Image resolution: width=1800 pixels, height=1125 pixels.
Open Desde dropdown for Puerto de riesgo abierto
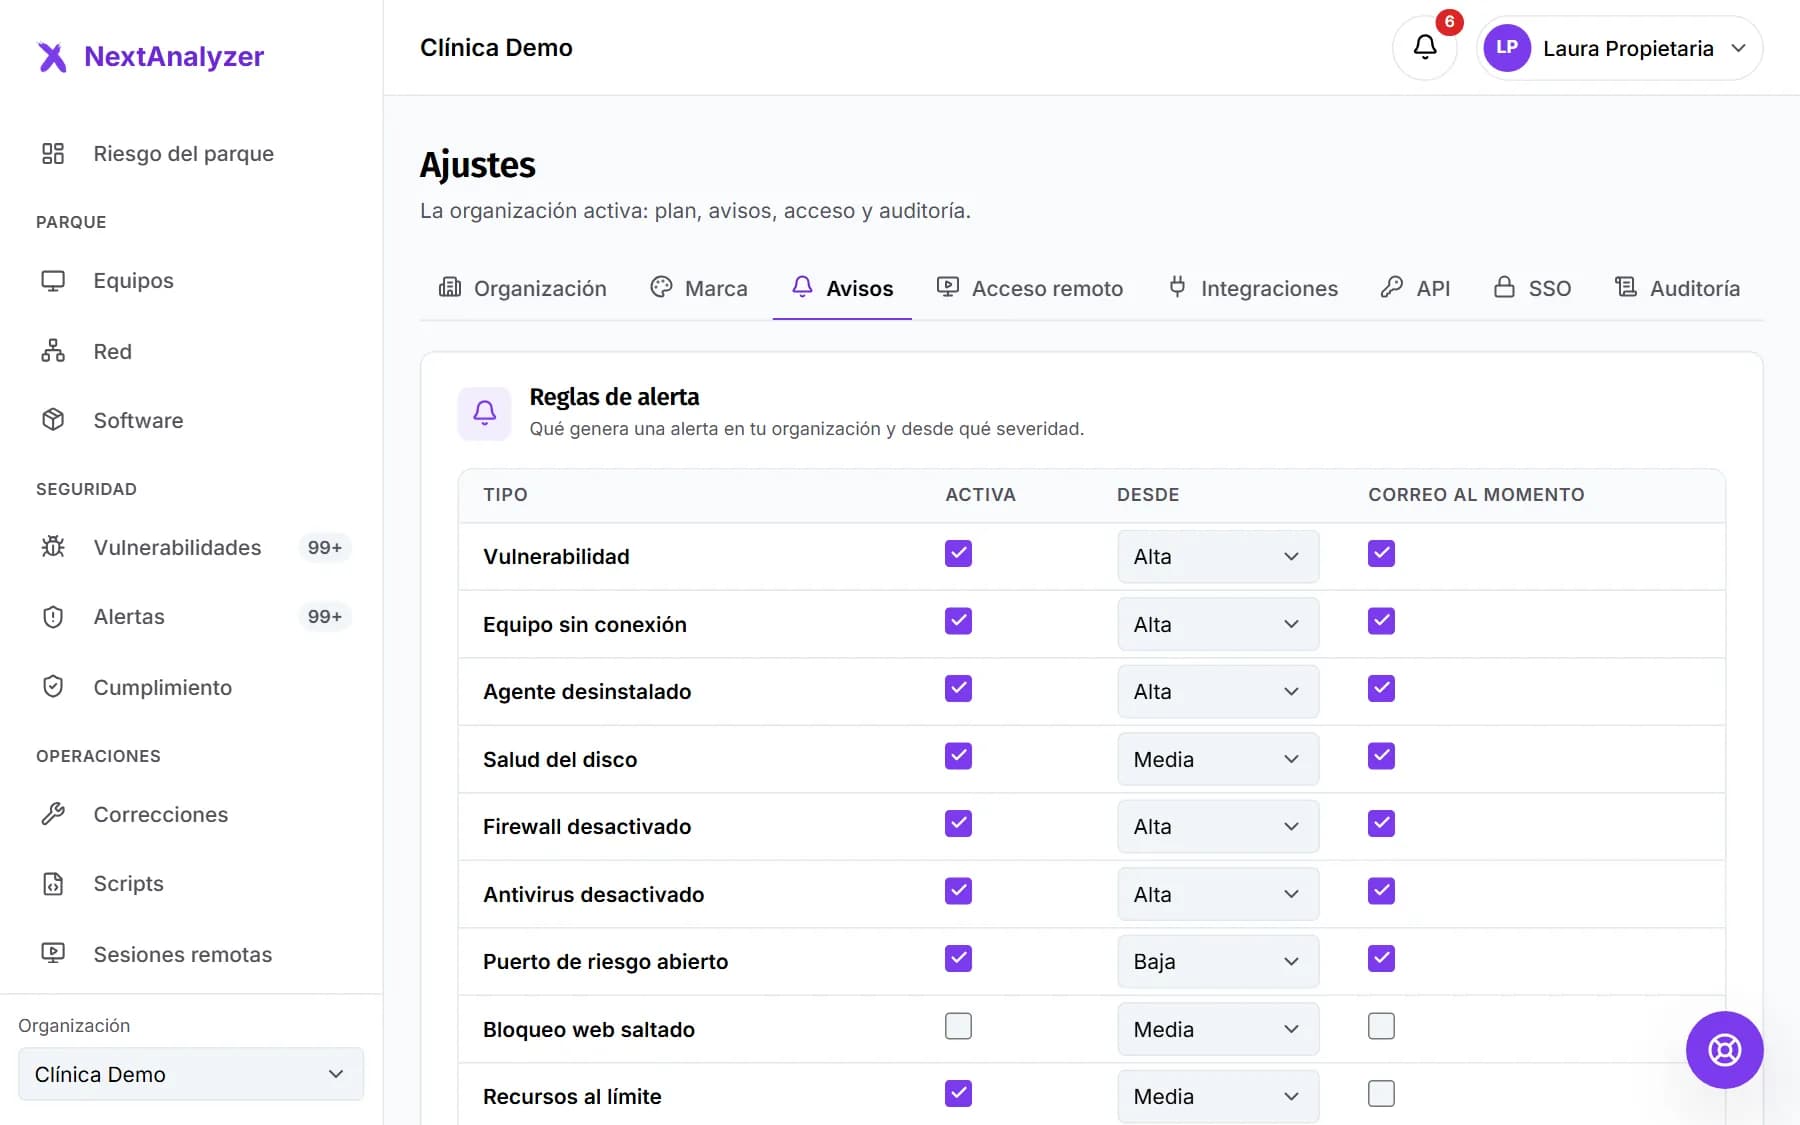(1218, 962)
